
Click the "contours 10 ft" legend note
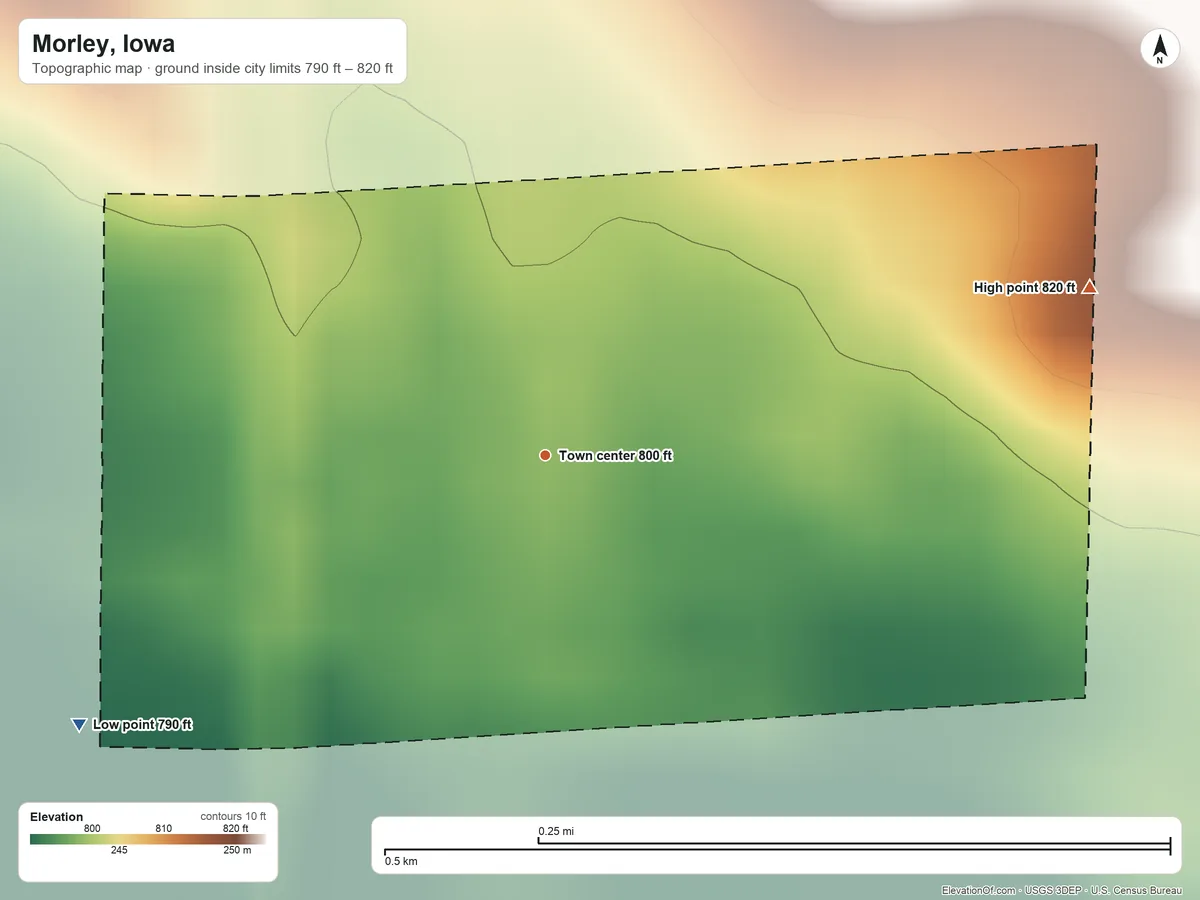click(233, 817)
